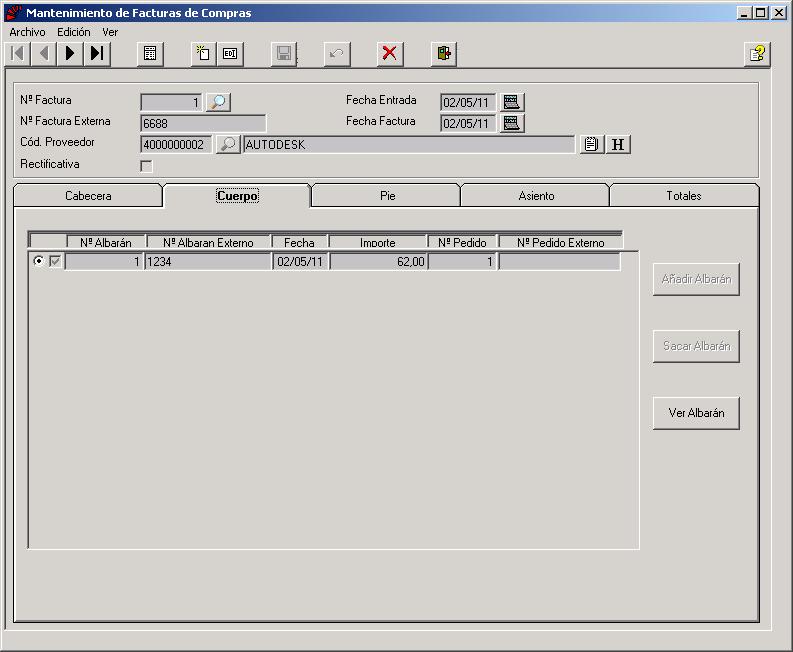
Task: Go to the first record
Action: [x=17, y=53]
